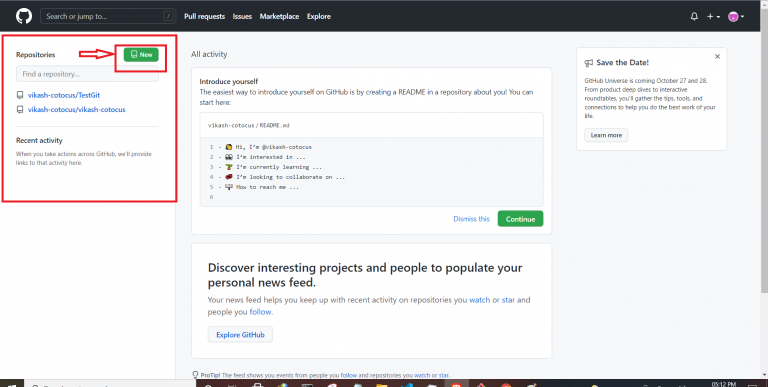Click the Find a repository field

[87, 74]
